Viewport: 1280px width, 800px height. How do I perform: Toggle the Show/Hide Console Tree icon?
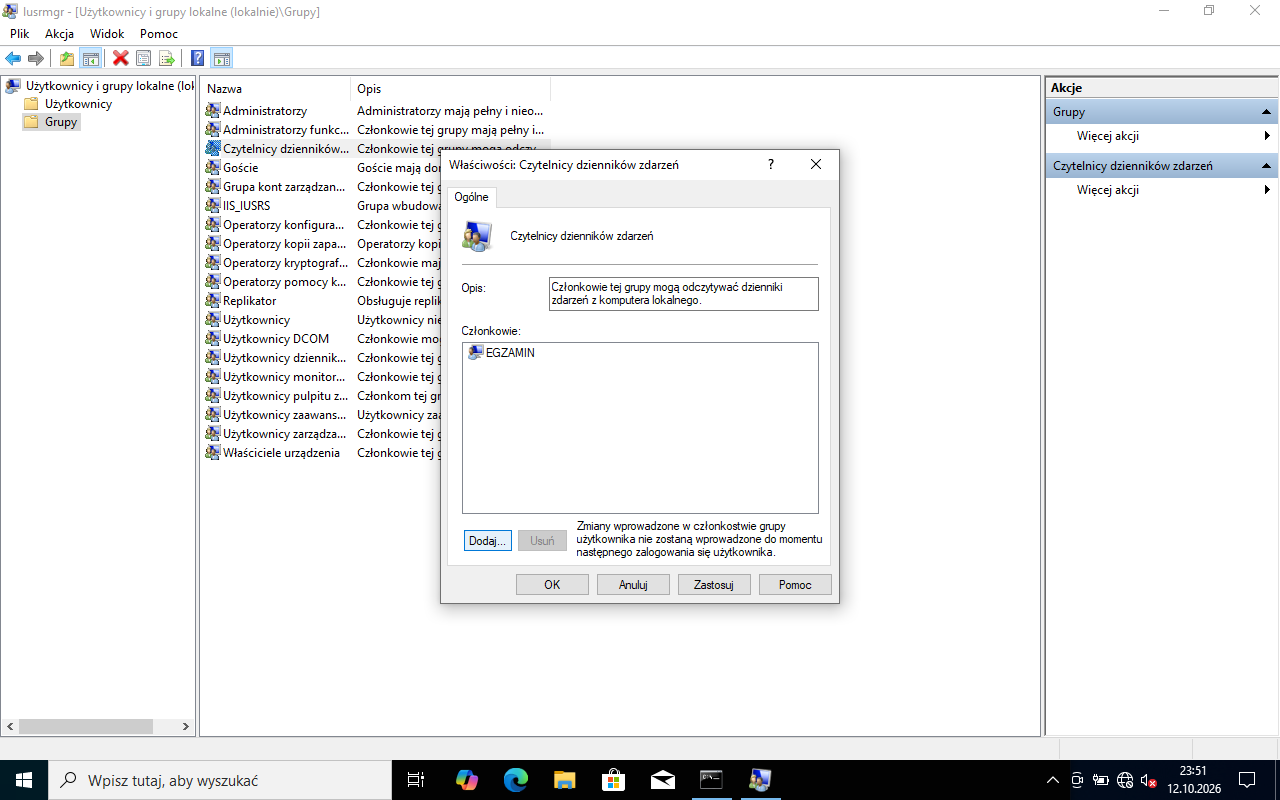click(90, 58)
